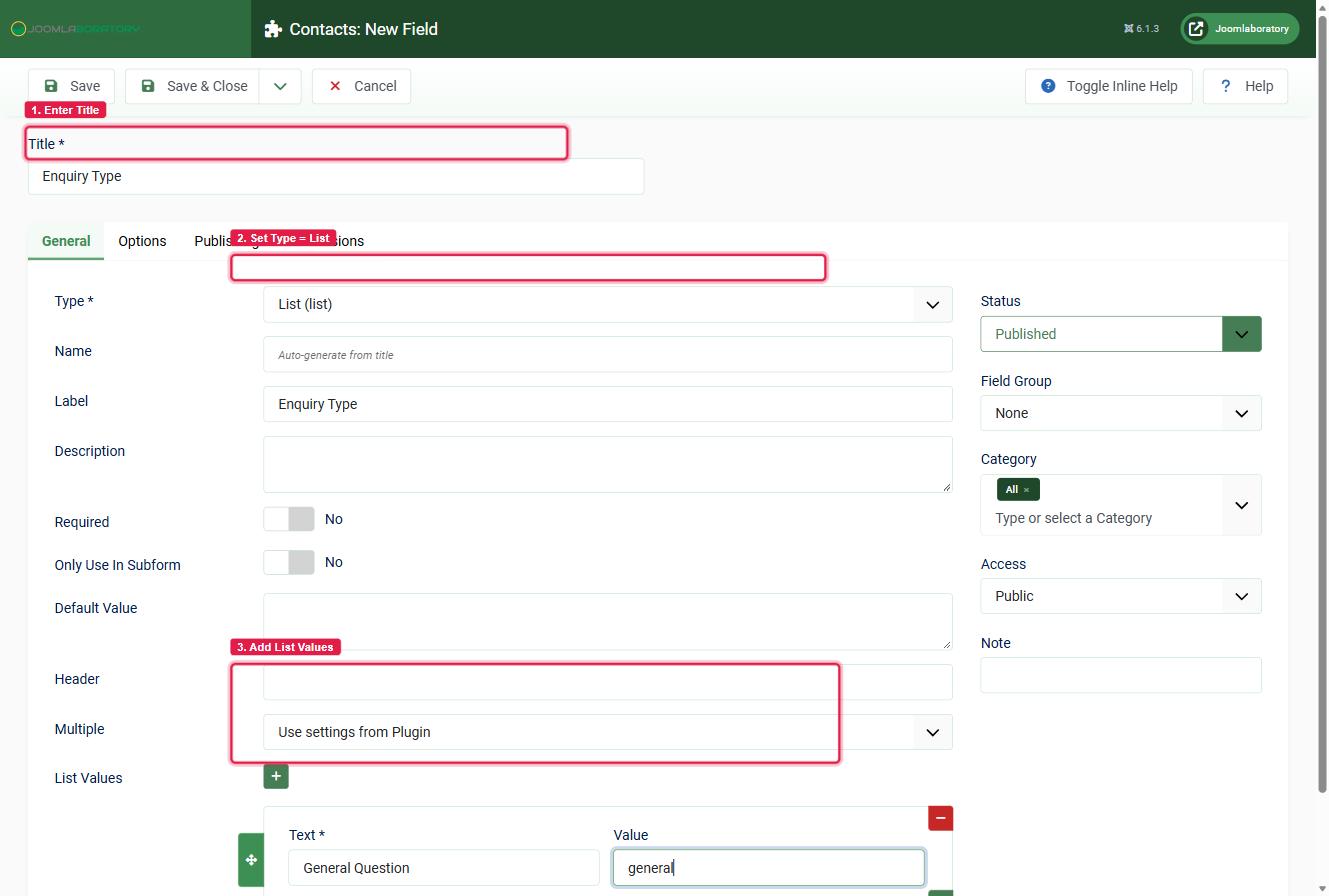Click the Description textarea

608,464
